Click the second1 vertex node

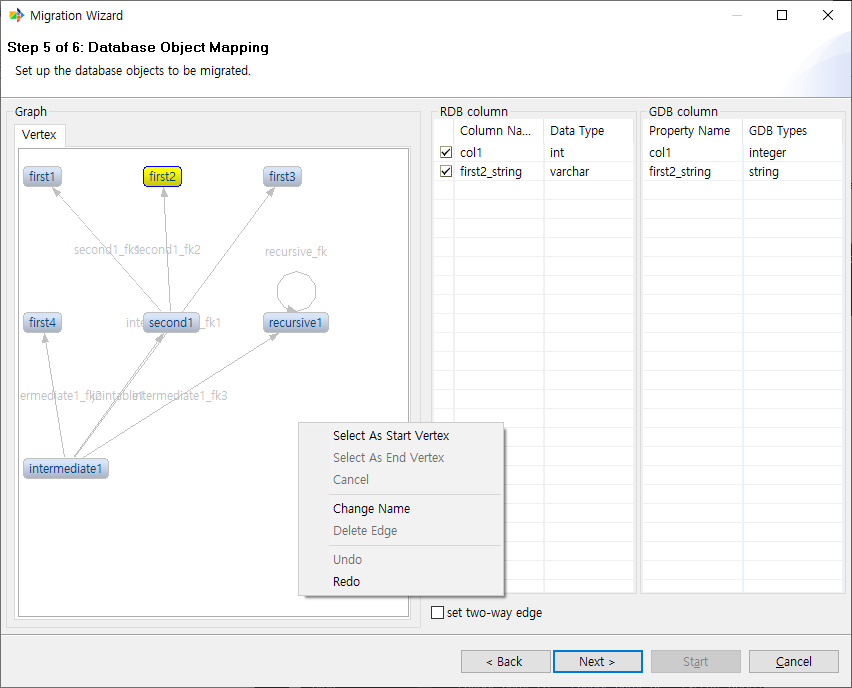tap(170, 323)
